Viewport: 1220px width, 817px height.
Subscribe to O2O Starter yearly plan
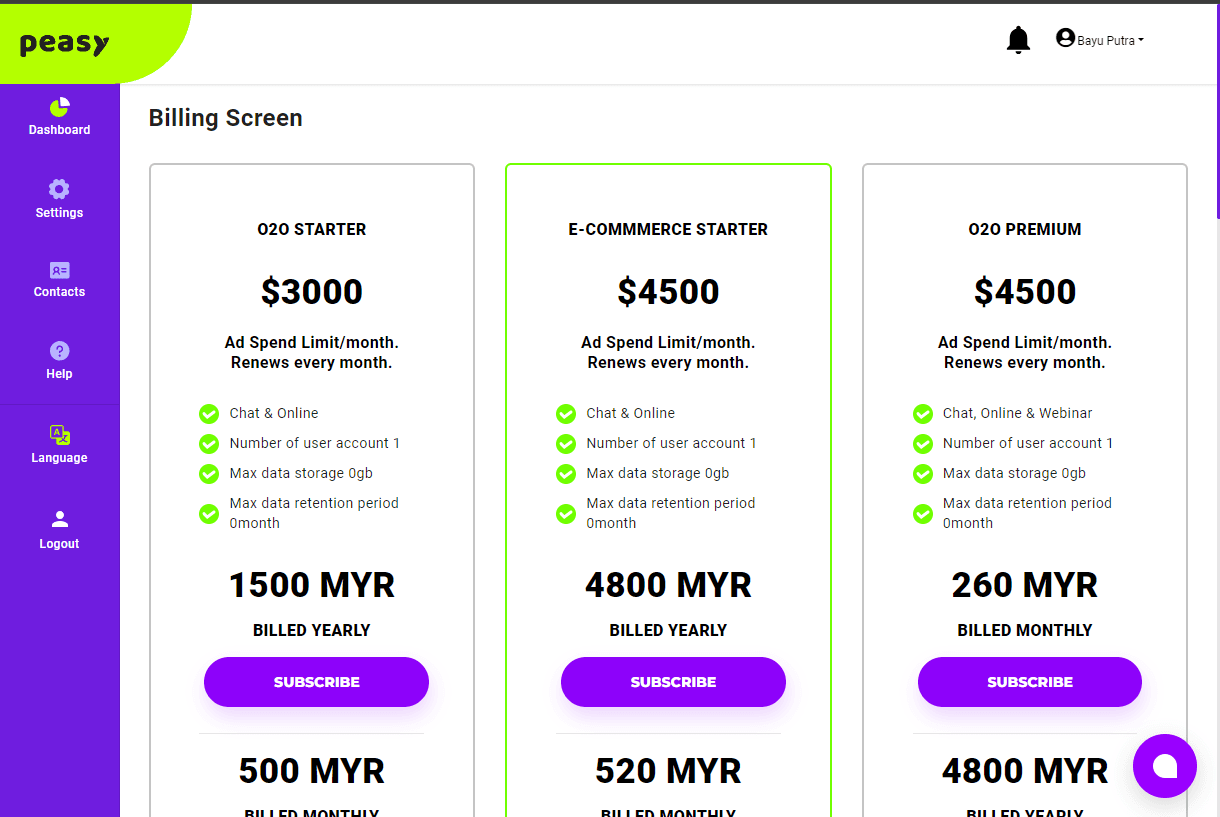316,682
